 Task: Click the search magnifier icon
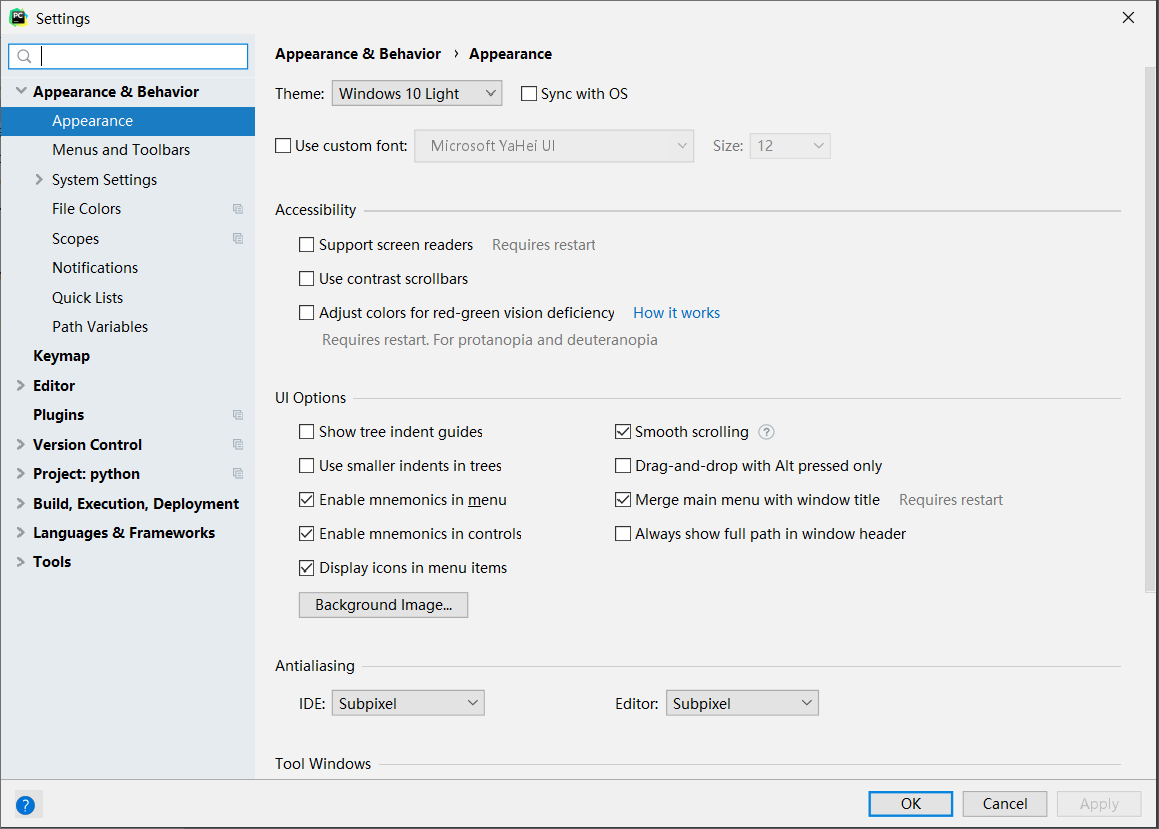[x=24, y=56]
